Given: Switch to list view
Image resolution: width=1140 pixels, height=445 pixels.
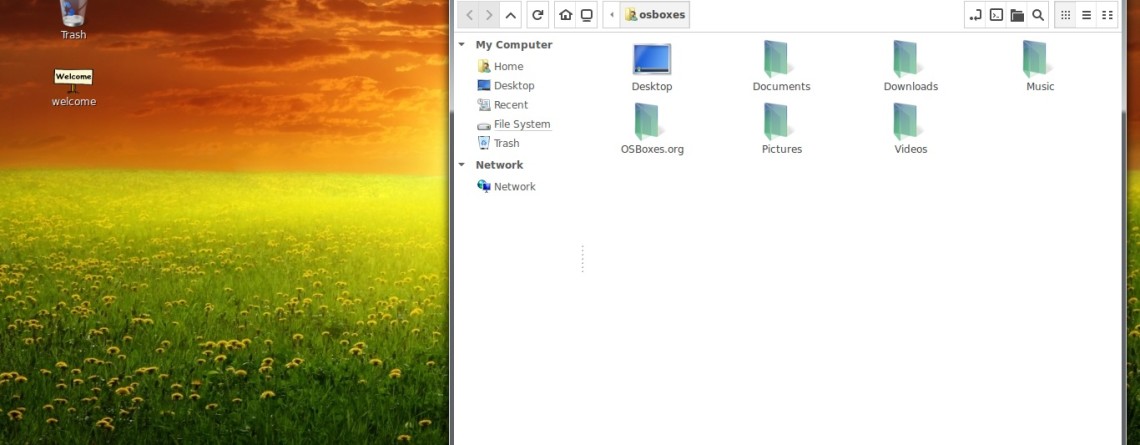Looking at the screenshot, I should click(1086, 15).
